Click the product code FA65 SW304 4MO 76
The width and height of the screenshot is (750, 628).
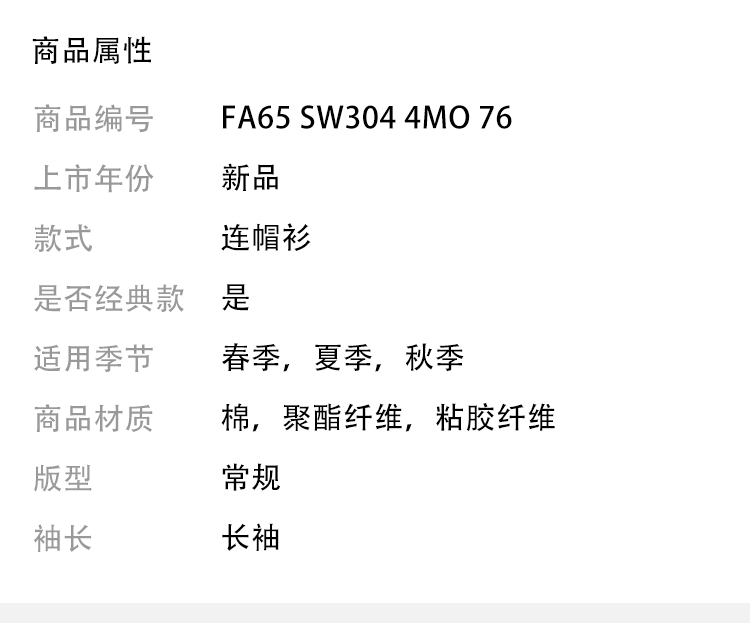tap(366, 119)
